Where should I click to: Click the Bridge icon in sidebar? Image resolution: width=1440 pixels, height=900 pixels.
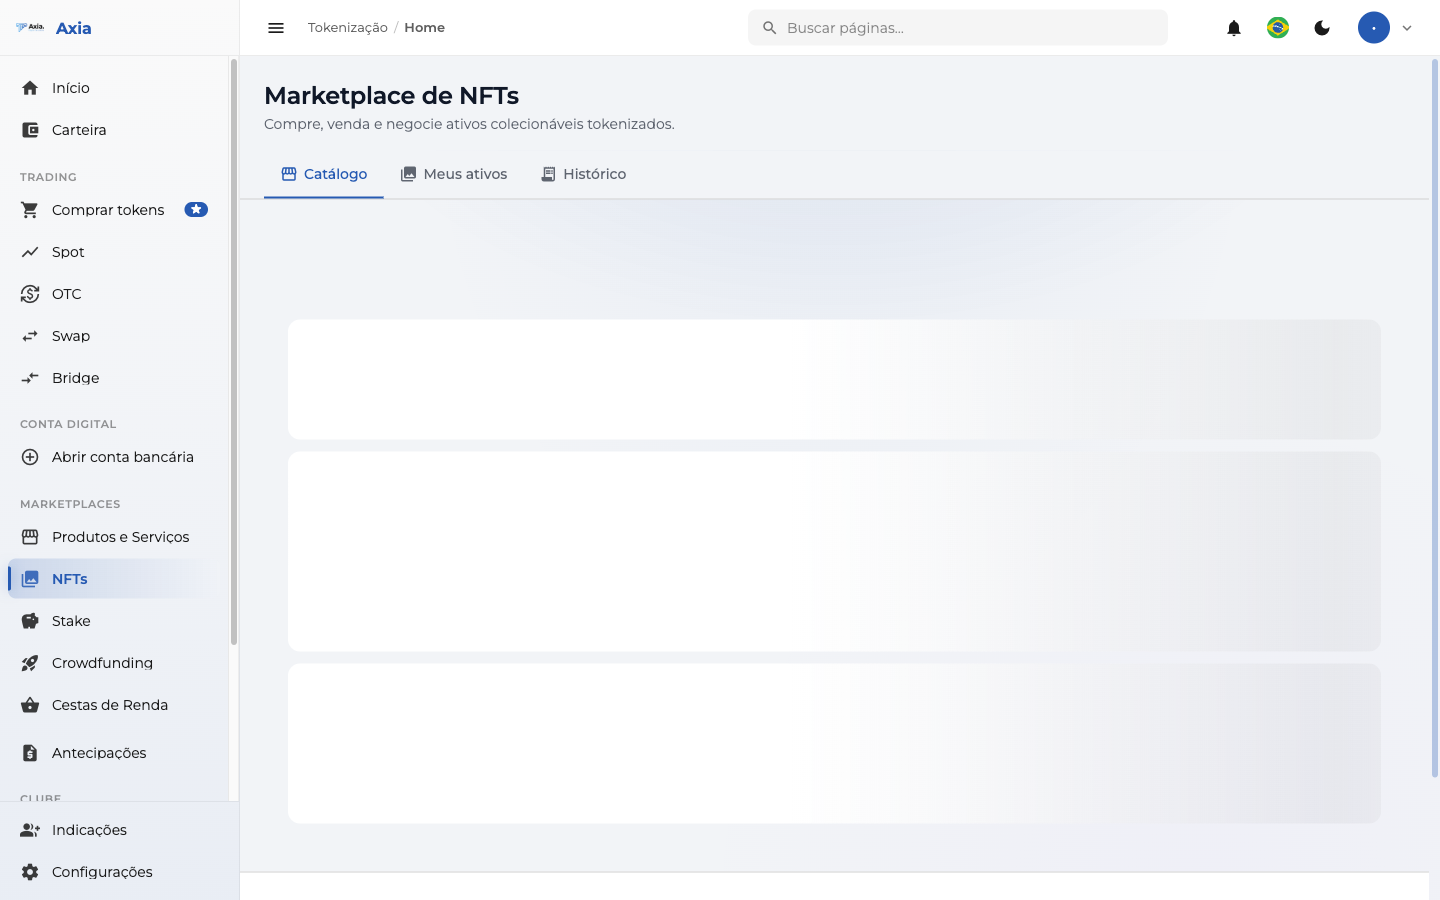(30, 378)
